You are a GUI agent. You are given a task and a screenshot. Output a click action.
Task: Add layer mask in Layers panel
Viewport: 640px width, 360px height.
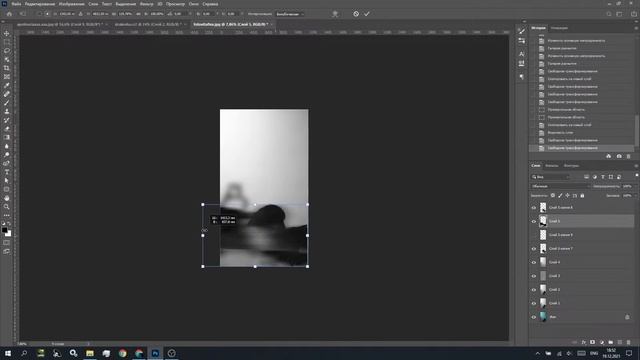click(x=593, y=342)
